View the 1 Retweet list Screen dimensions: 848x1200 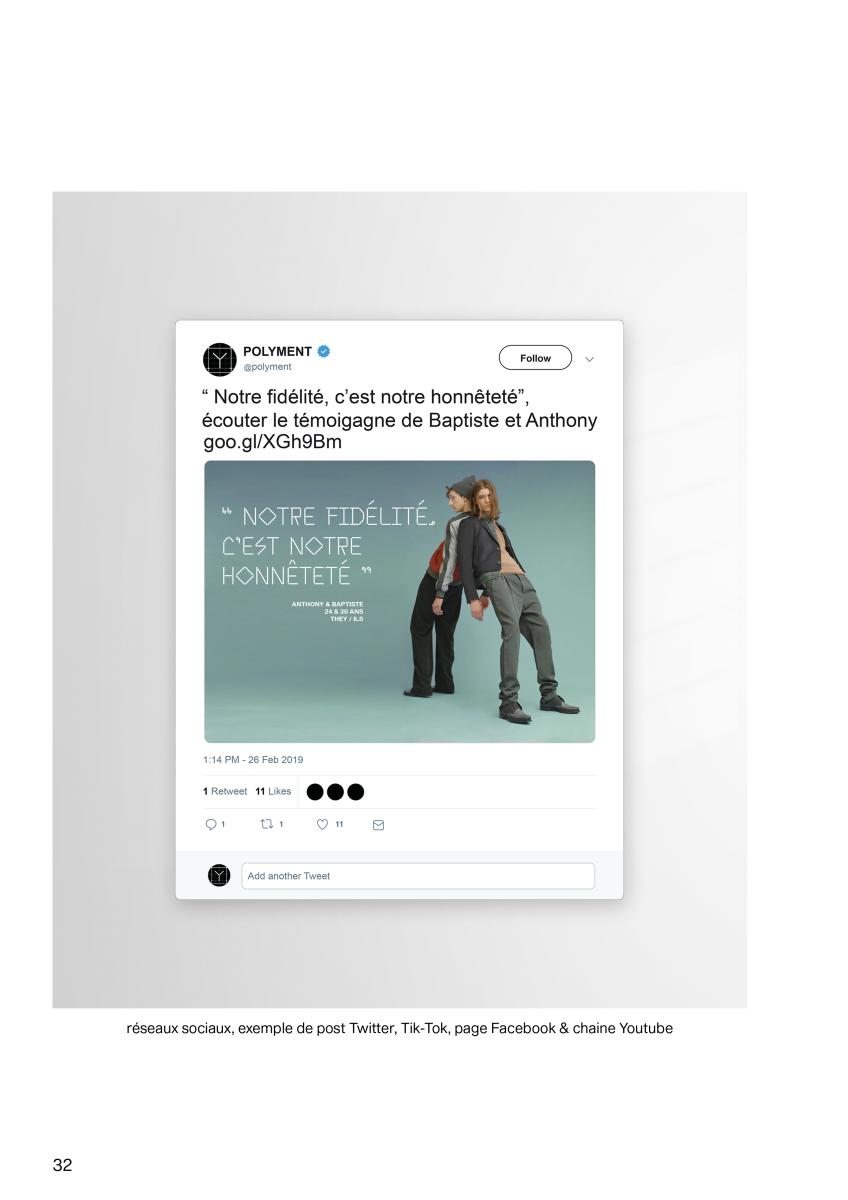point(225,791)
